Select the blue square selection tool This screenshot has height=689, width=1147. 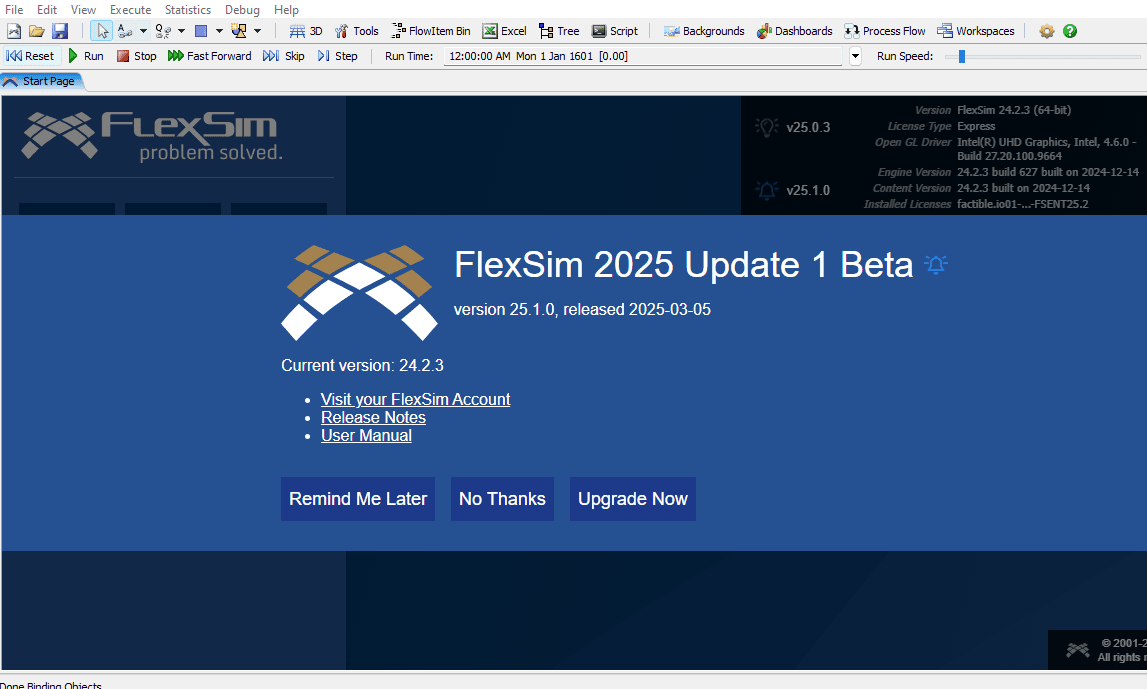[x=200, y=31]
